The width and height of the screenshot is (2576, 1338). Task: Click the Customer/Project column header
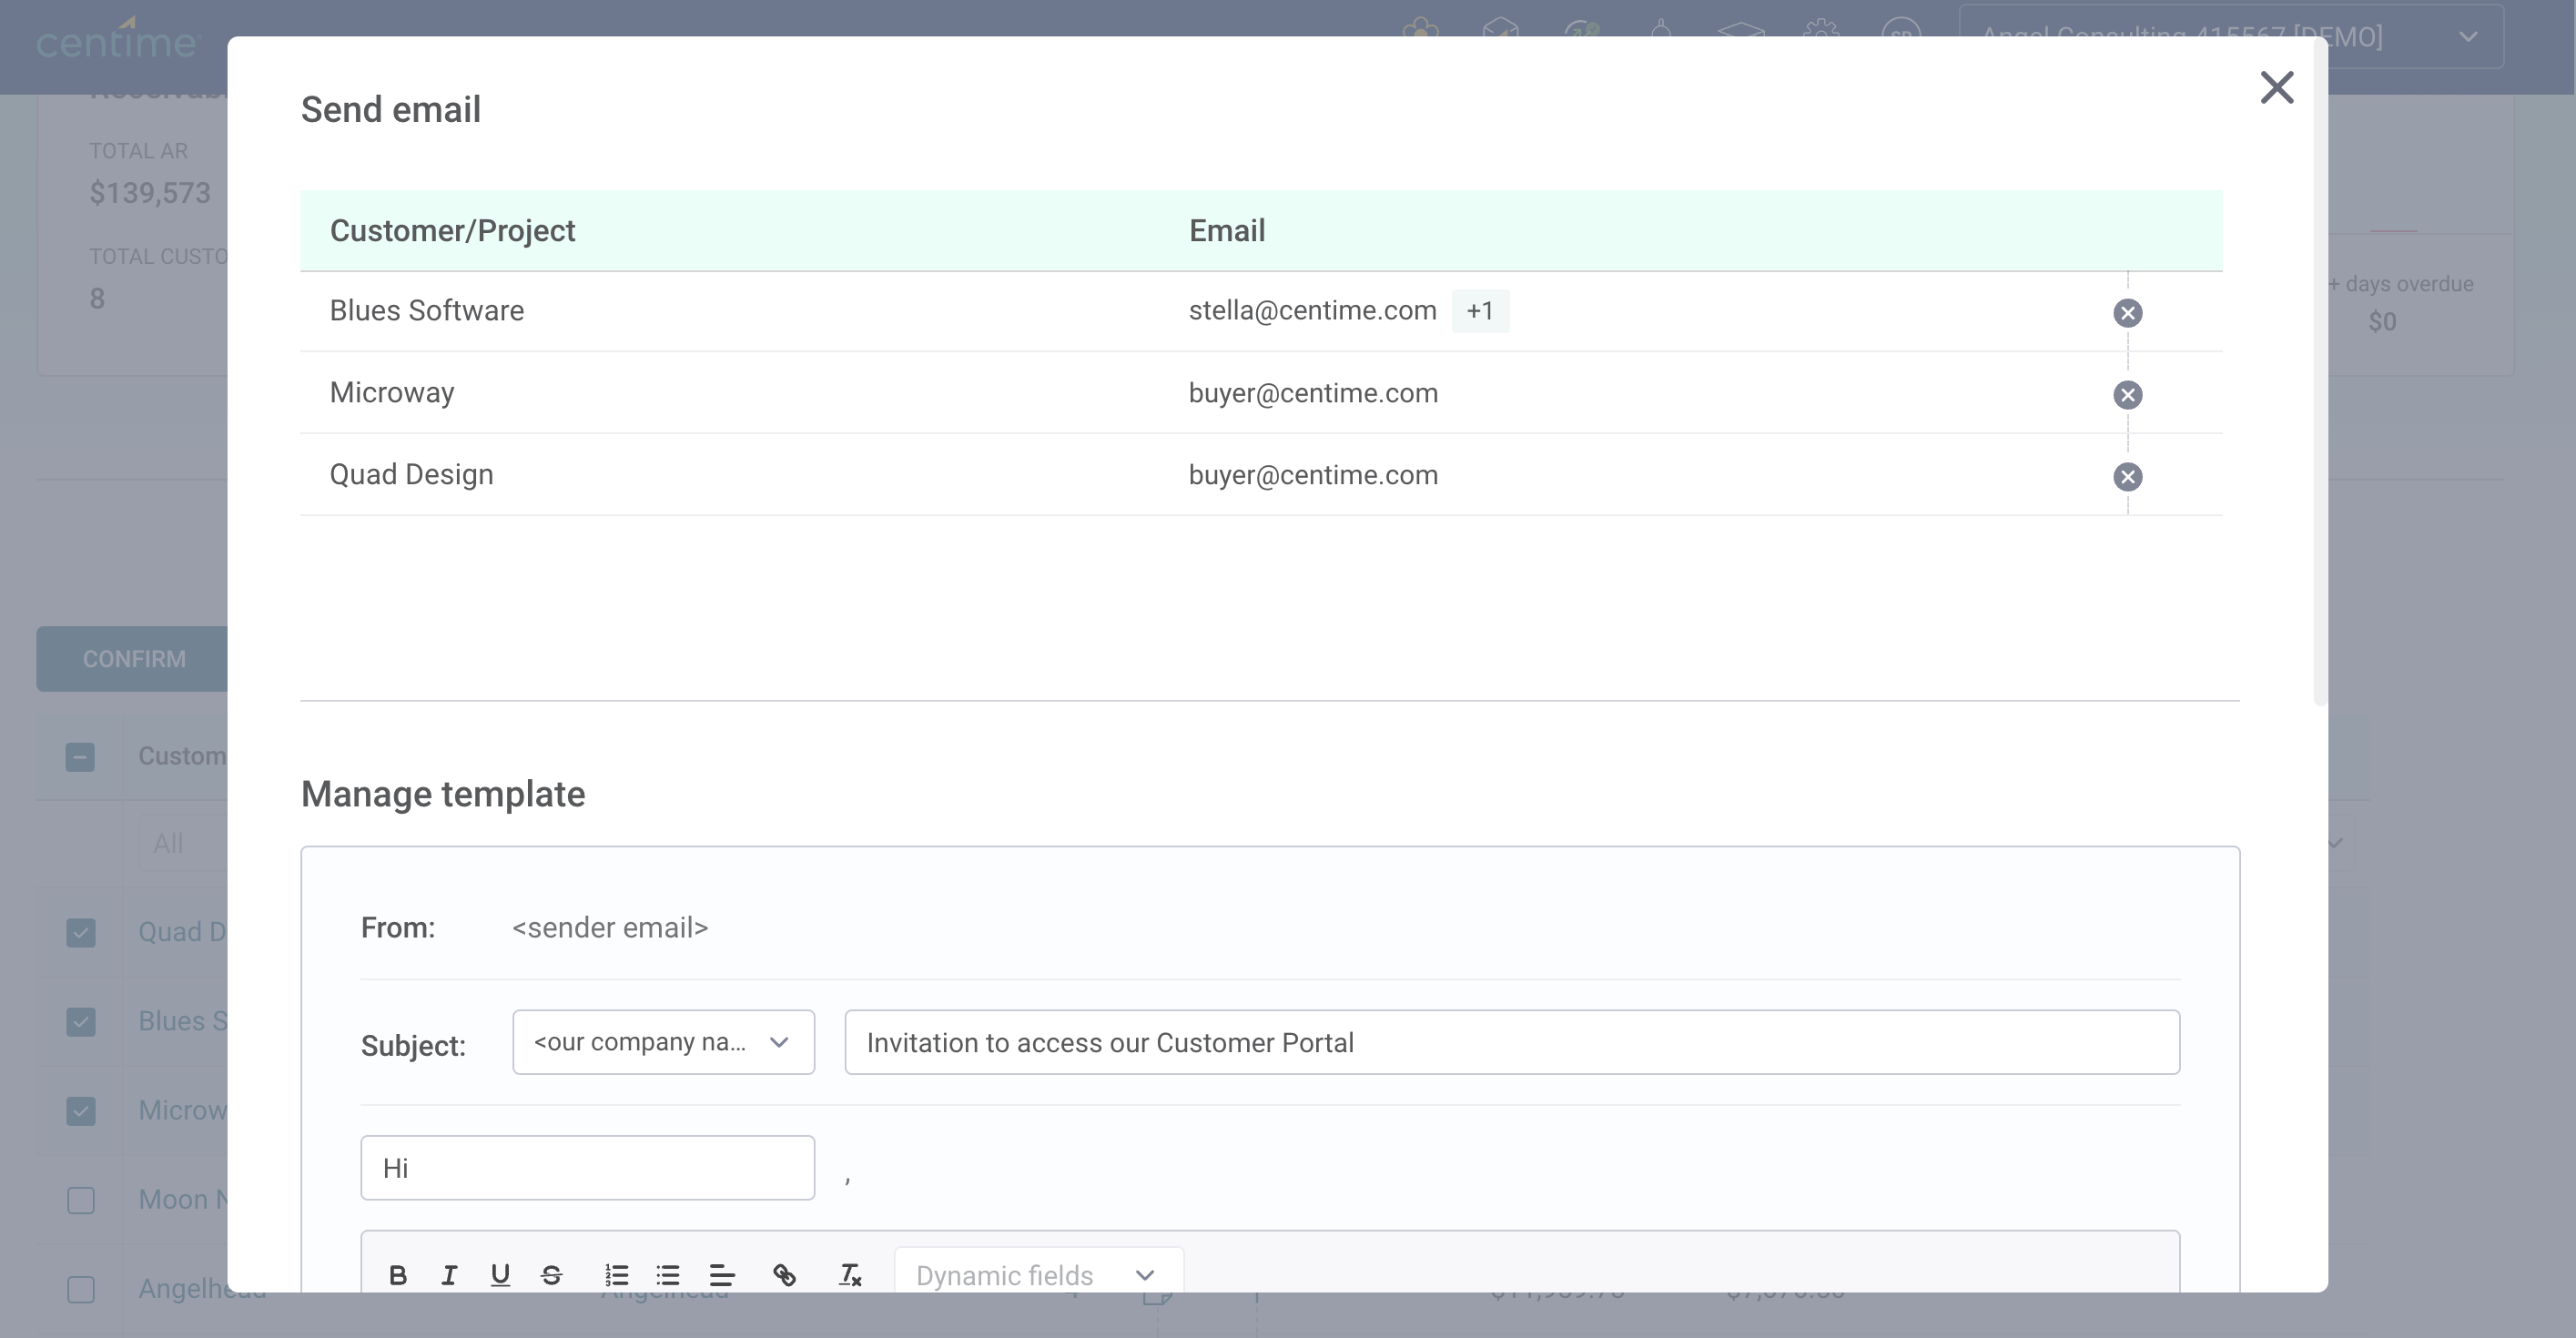click(453, 231)
